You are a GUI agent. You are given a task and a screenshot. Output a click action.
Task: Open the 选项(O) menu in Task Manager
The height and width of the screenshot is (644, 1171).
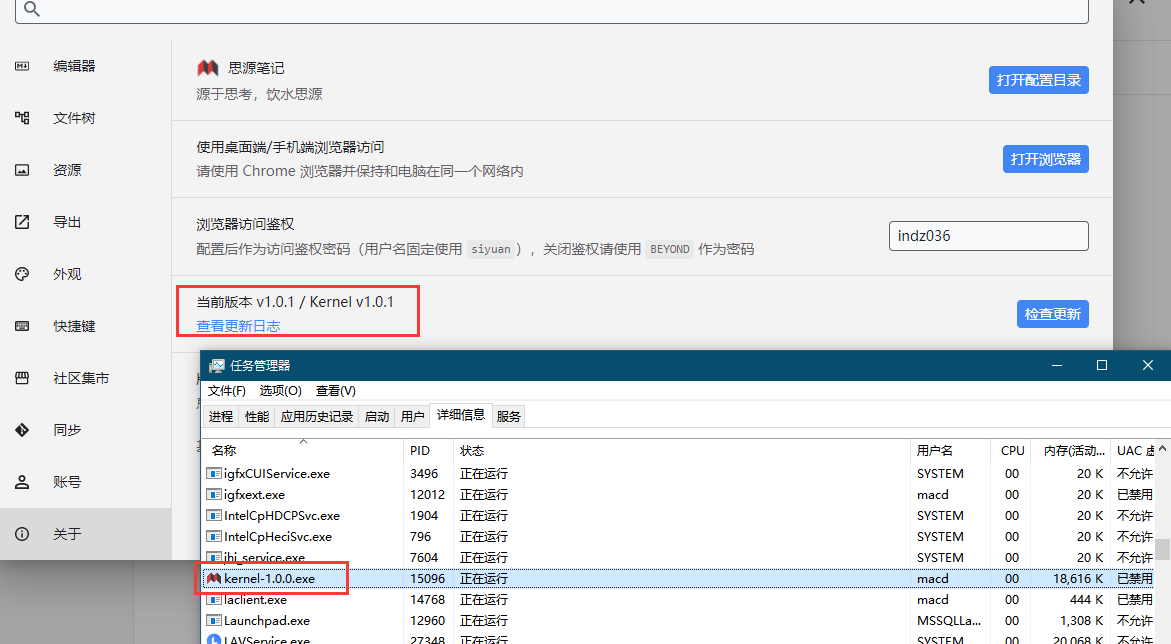[x=280, y=391]
